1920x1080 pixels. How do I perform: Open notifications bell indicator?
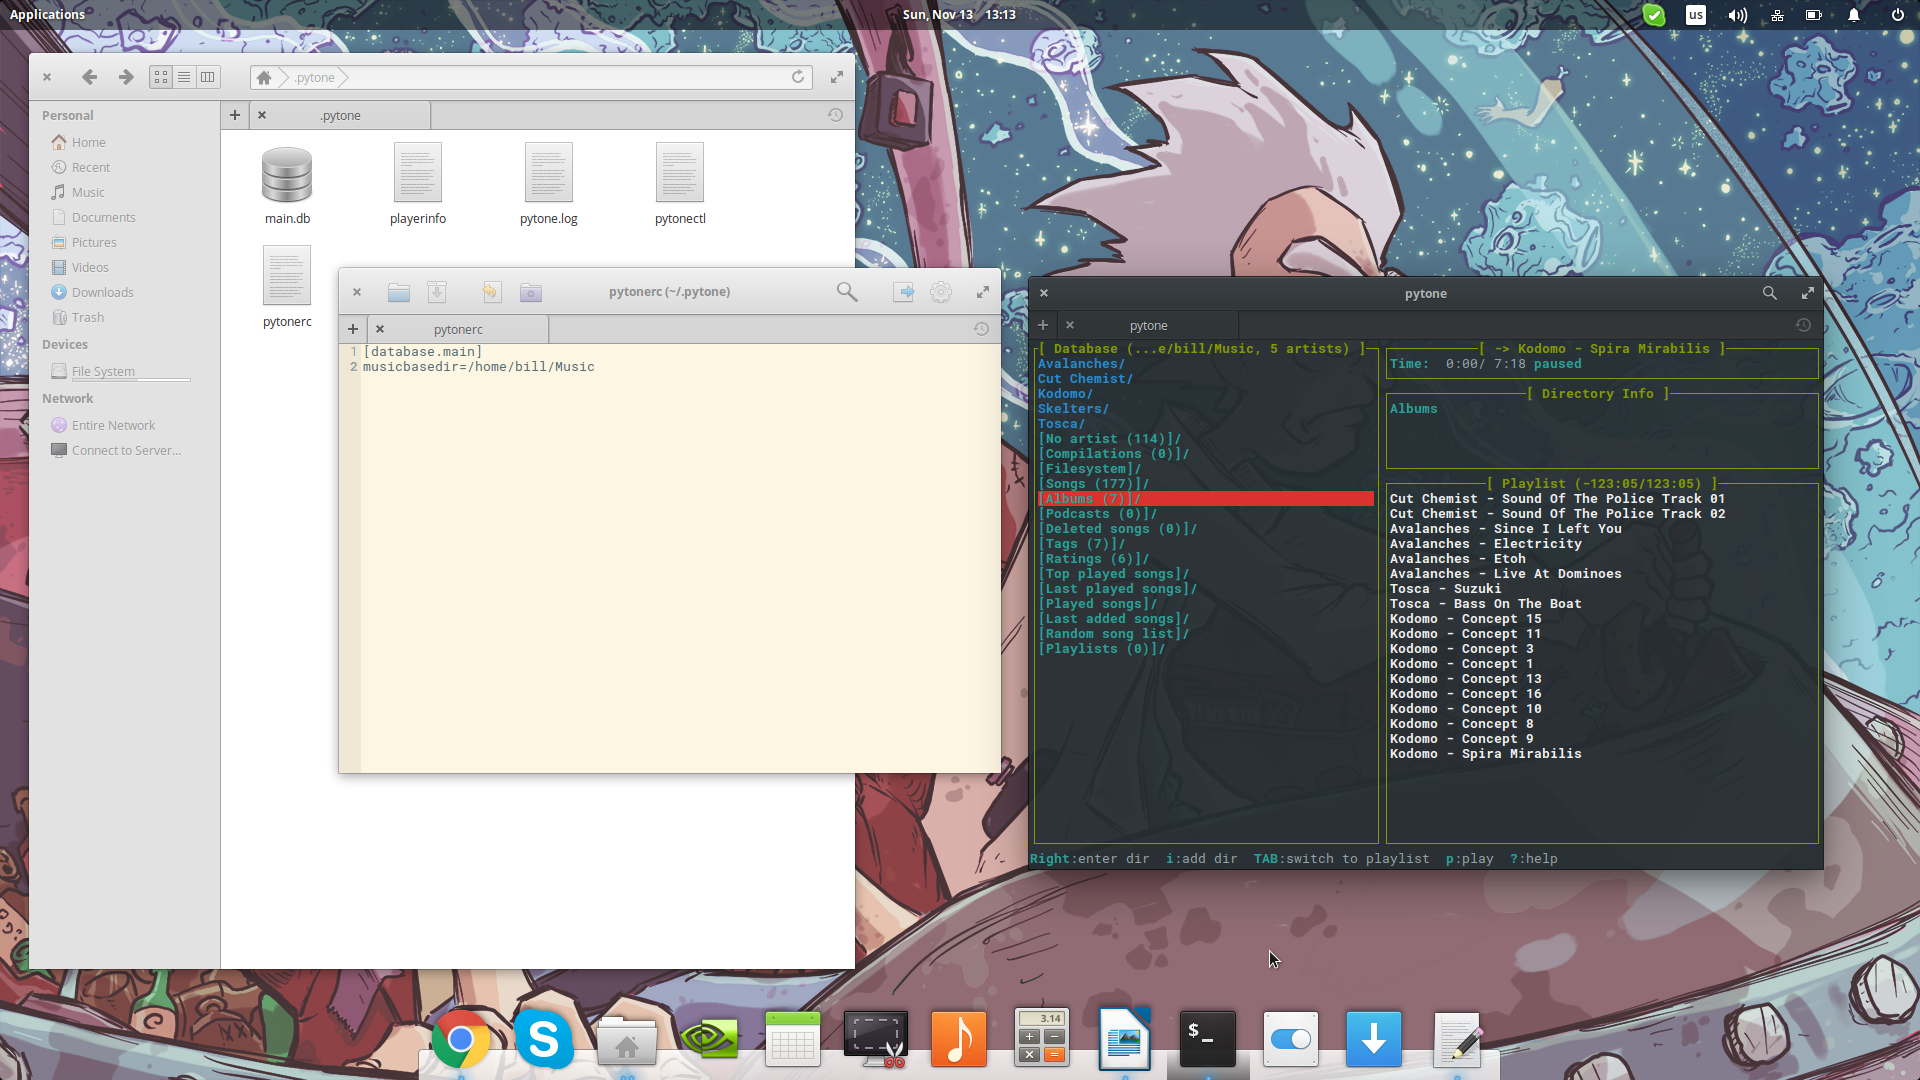pos(1854,15)
